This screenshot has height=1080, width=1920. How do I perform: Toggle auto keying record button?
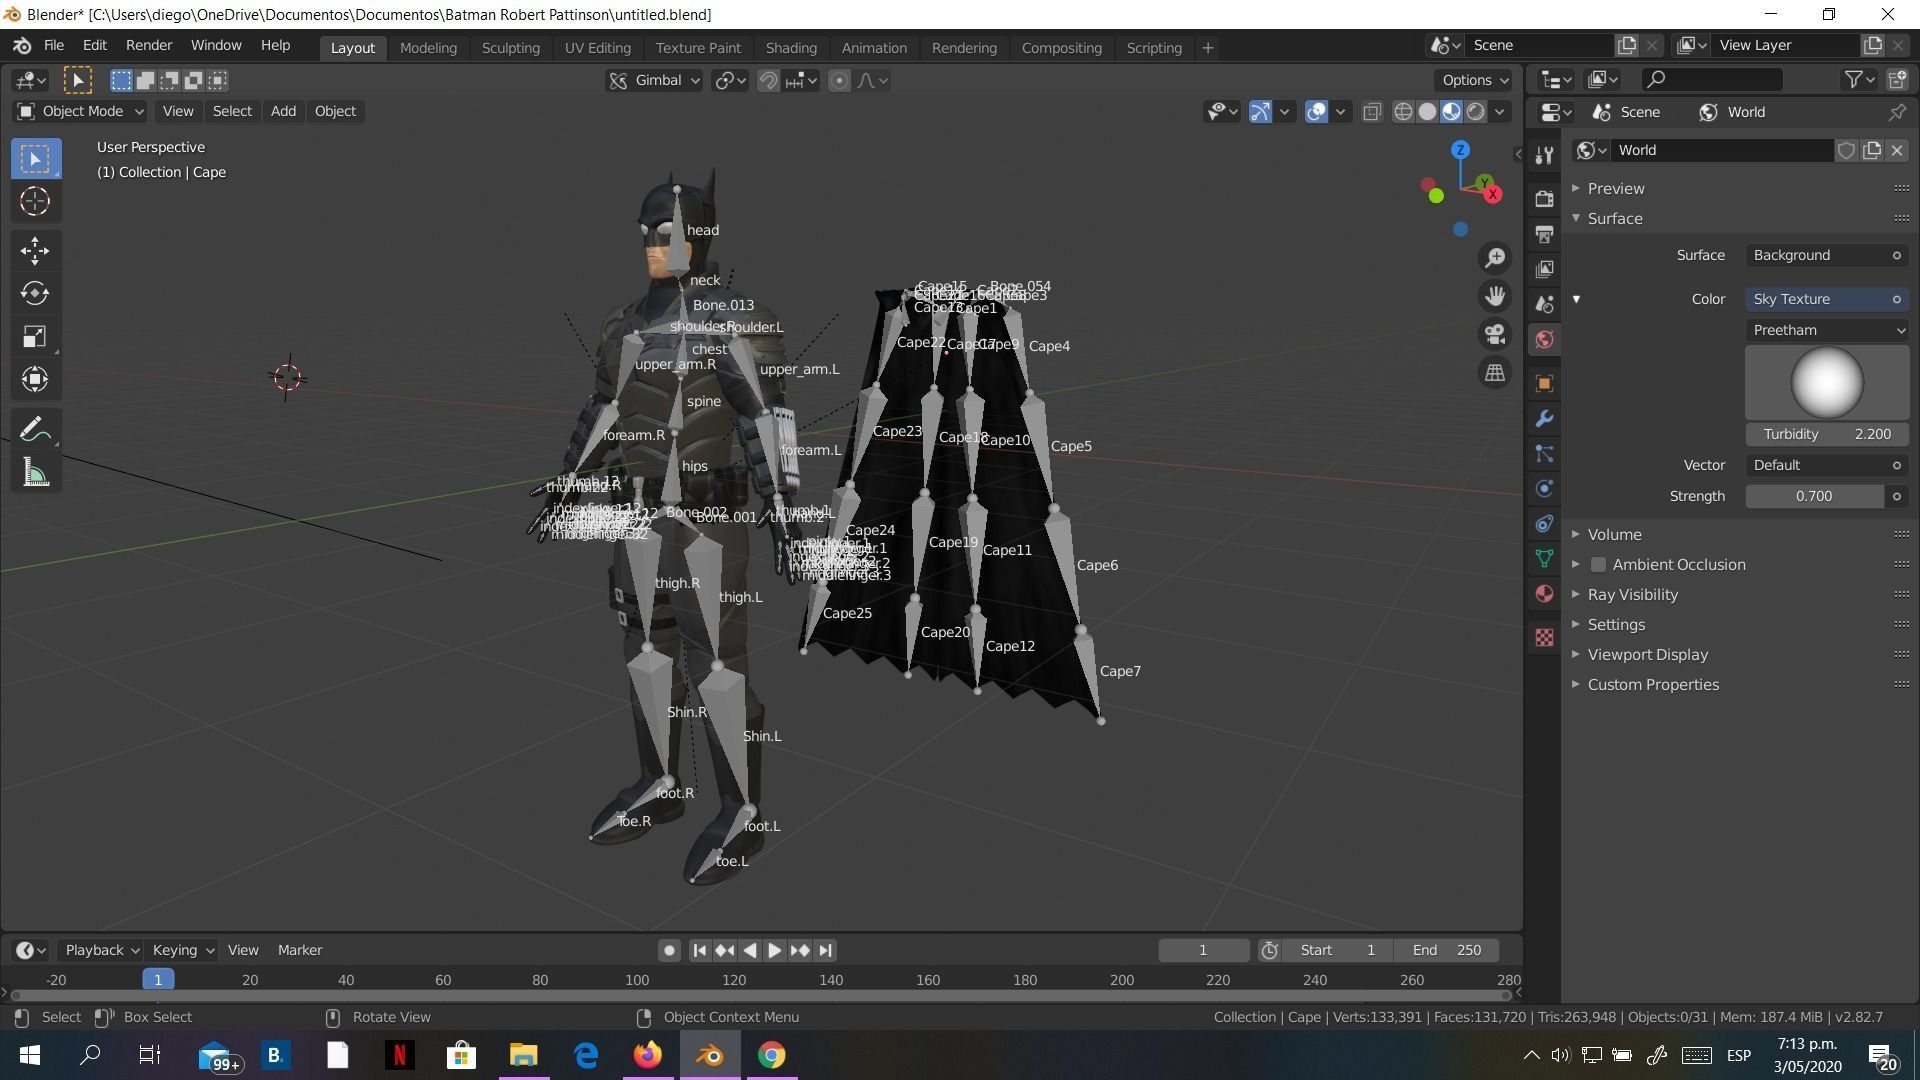pyautogui.click(x=669, y=951)
